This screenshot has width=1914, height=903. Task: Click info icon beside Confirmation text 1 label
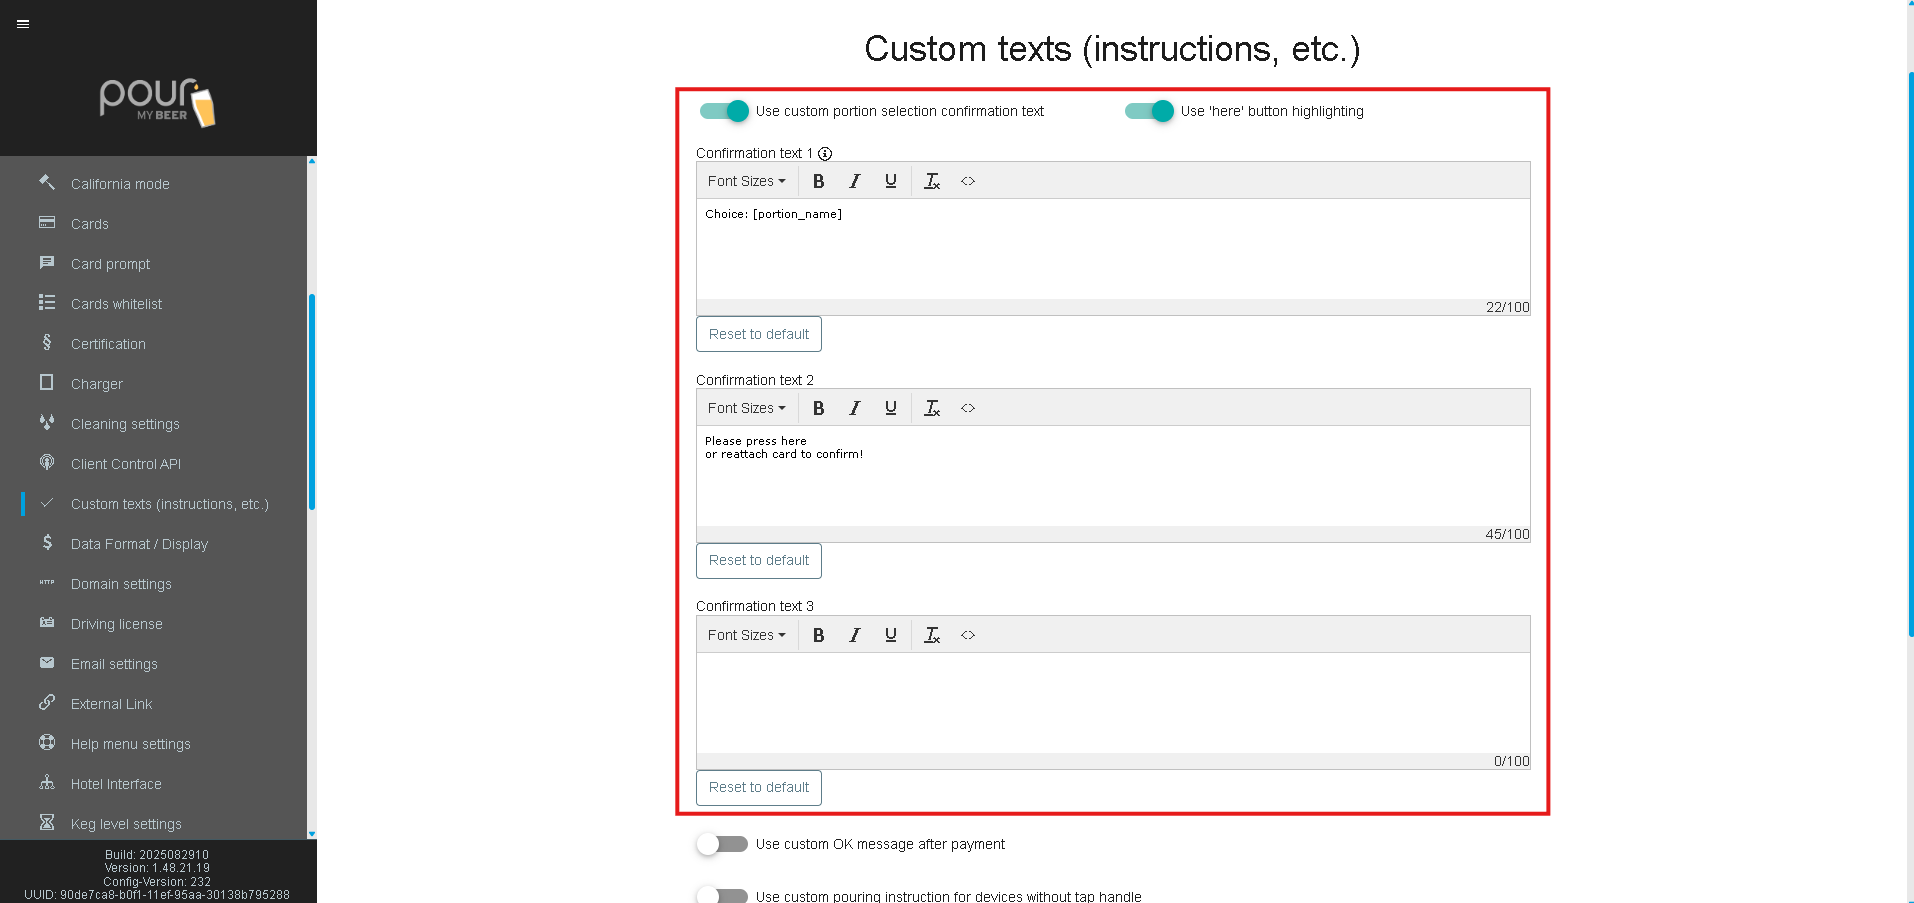click(x=825, y=154)
